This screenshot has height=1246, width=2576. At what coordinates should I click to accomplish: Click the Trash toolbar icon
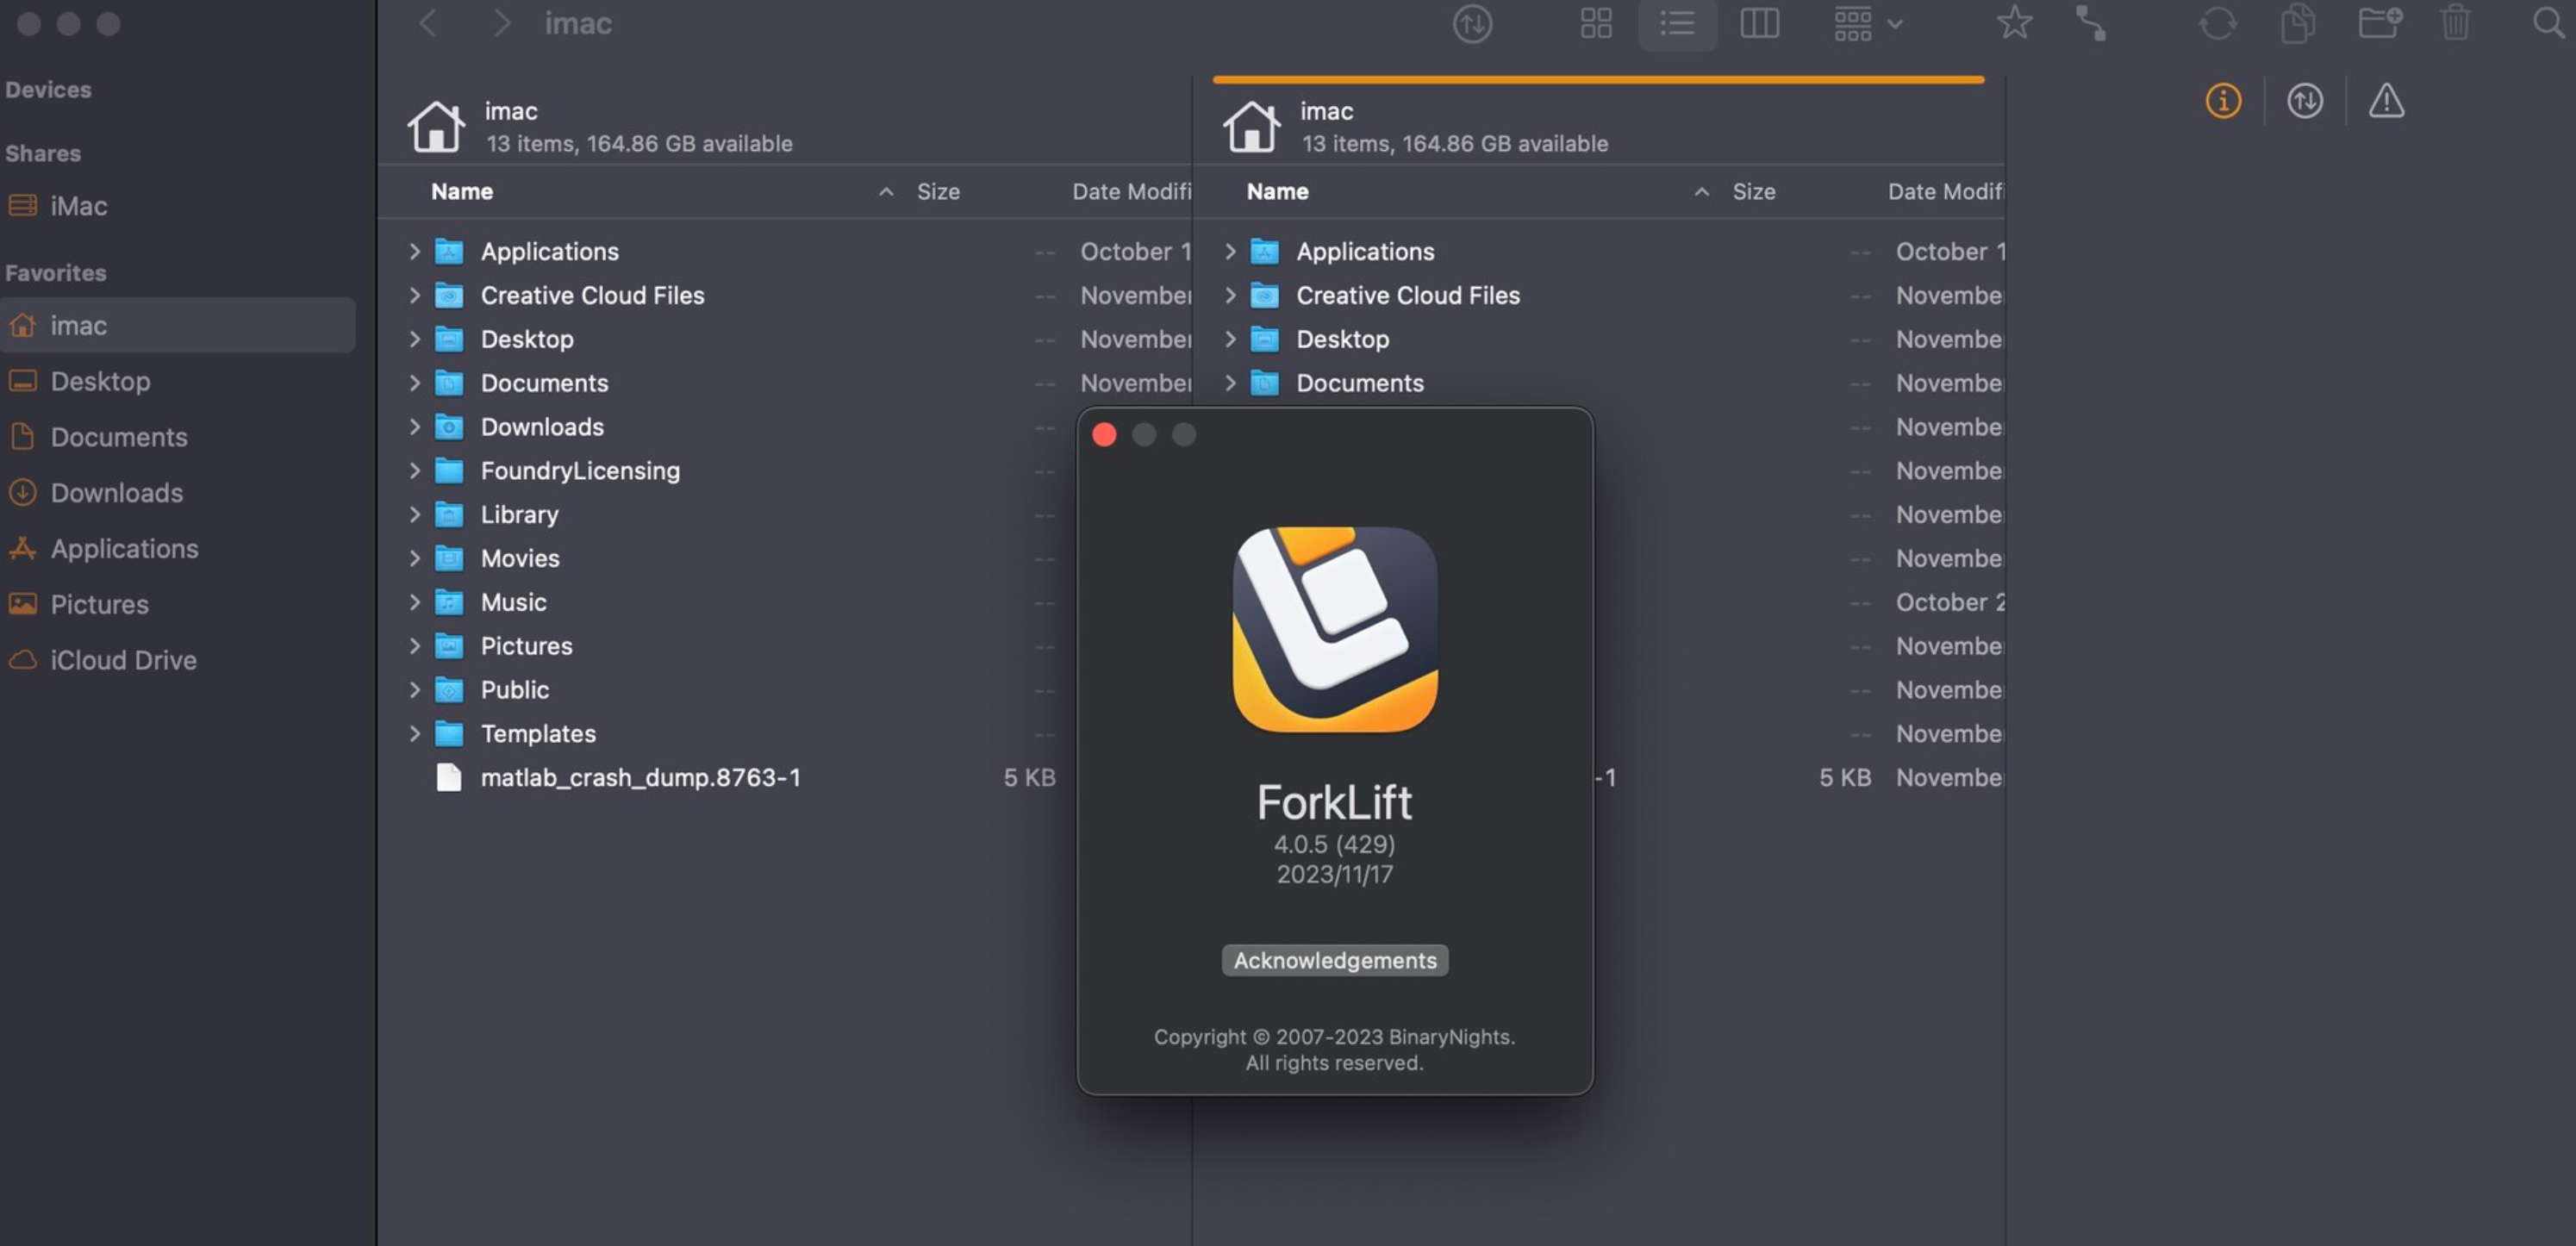click(x=2455, y=22)
